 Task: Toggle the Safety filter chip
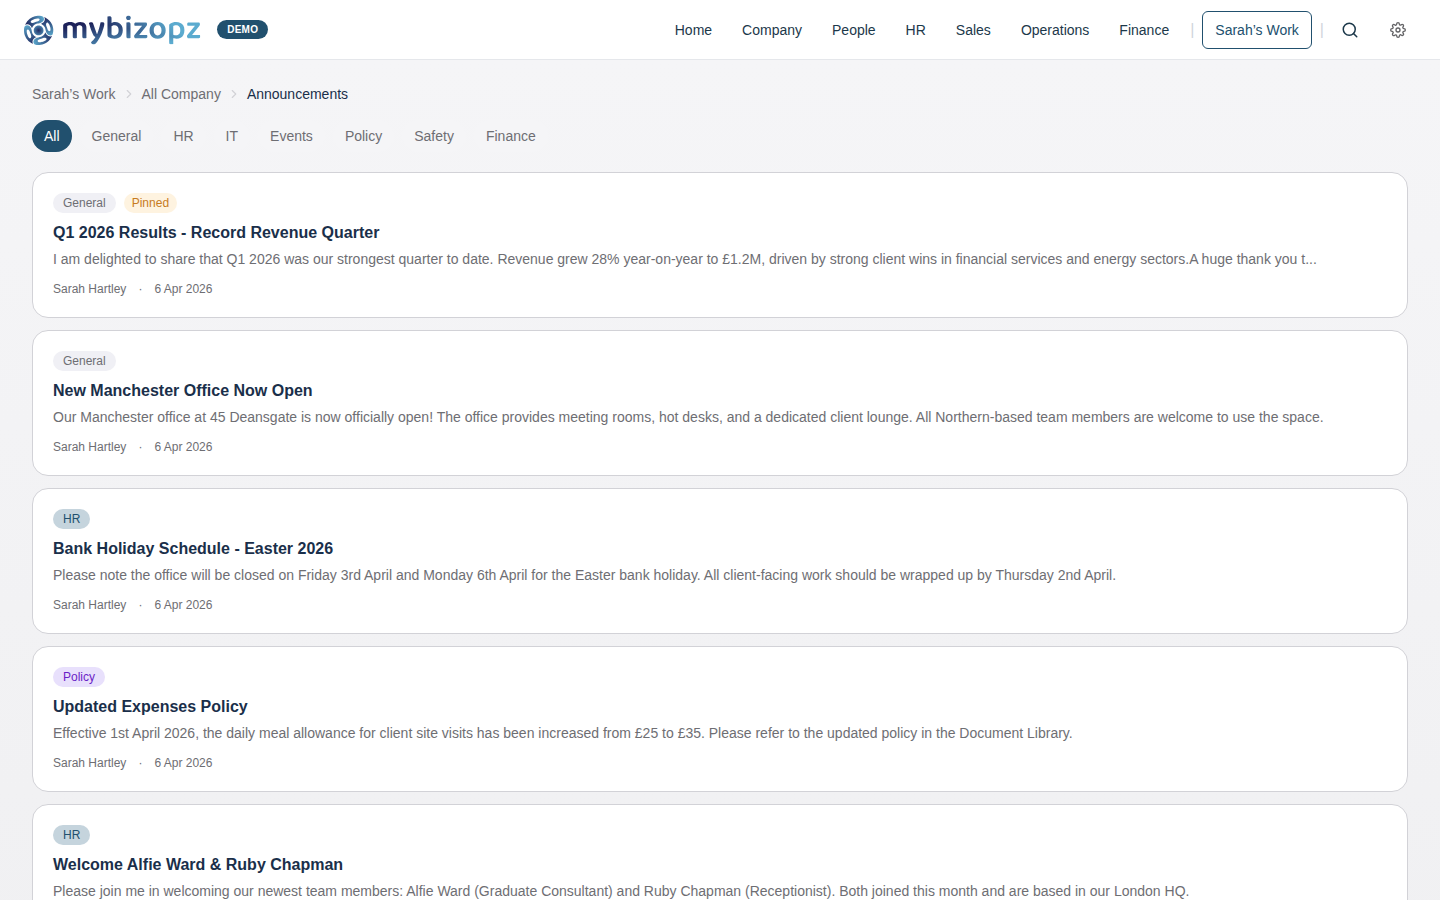click(433, 135)
